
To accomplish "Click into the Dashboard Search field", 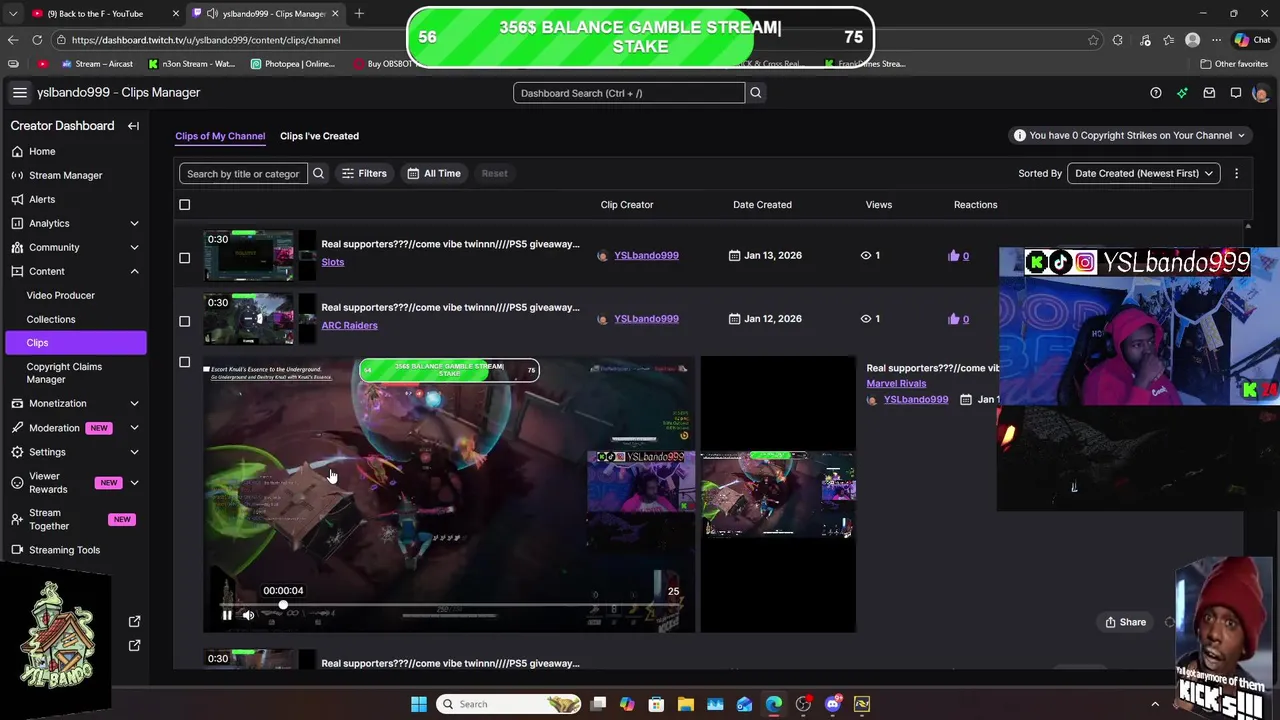I will coord(629,93).
